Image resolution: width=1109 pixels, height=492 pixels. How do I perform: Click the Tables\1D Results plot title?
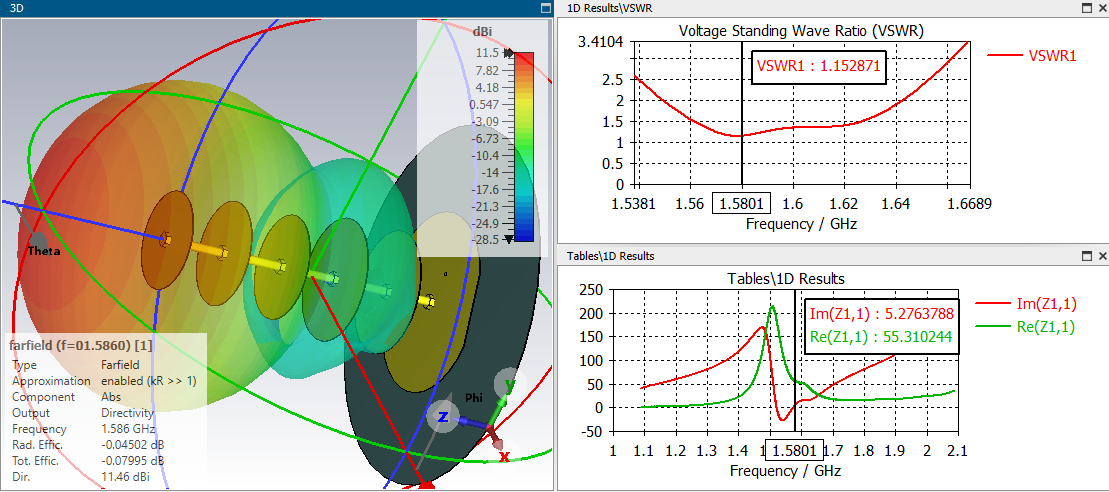786,279
